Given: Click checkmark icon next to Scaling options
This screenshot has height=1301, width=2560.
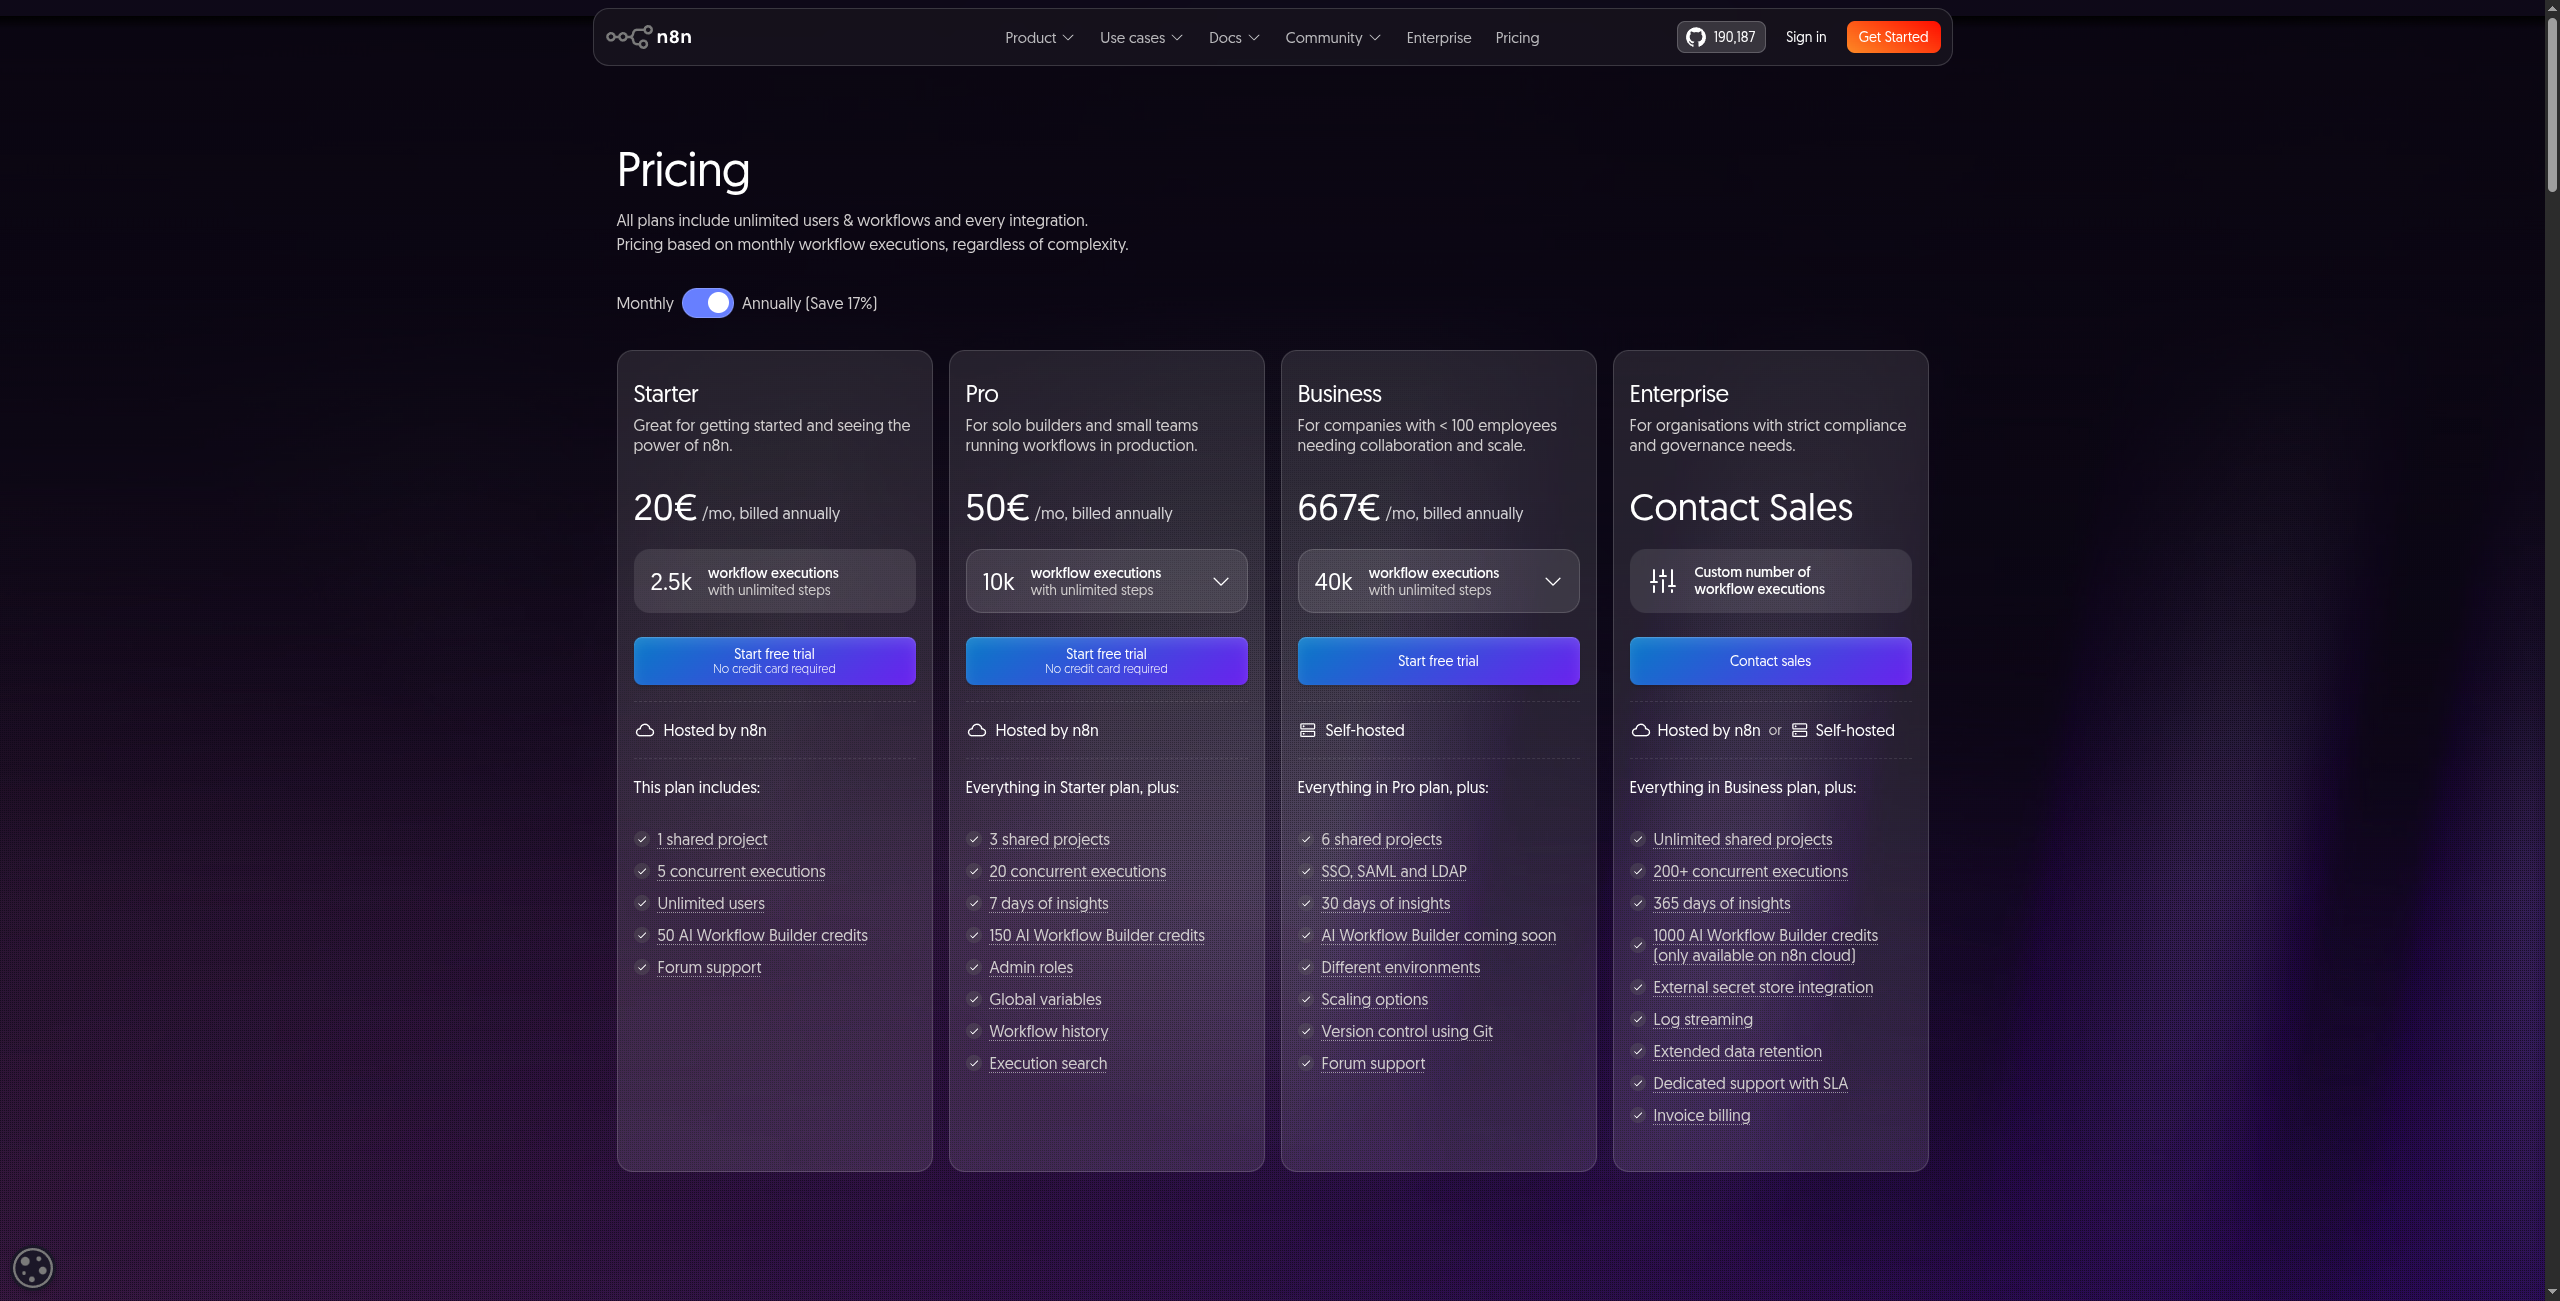Looking at the screenshot, I should coord(1306,999).
